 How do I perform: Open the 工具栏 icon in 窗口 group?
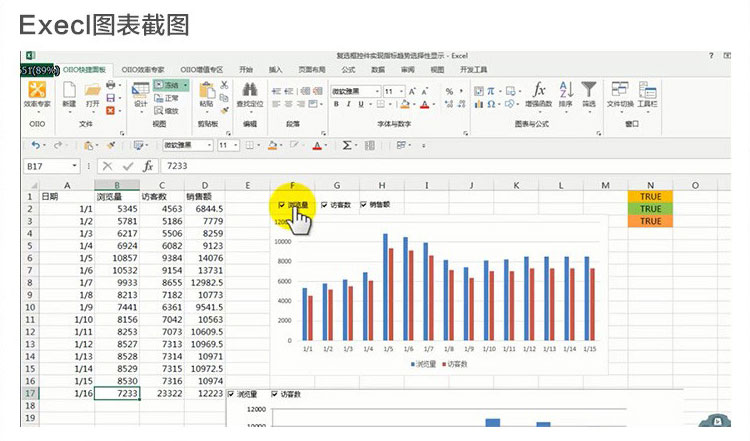click(647, 90)
